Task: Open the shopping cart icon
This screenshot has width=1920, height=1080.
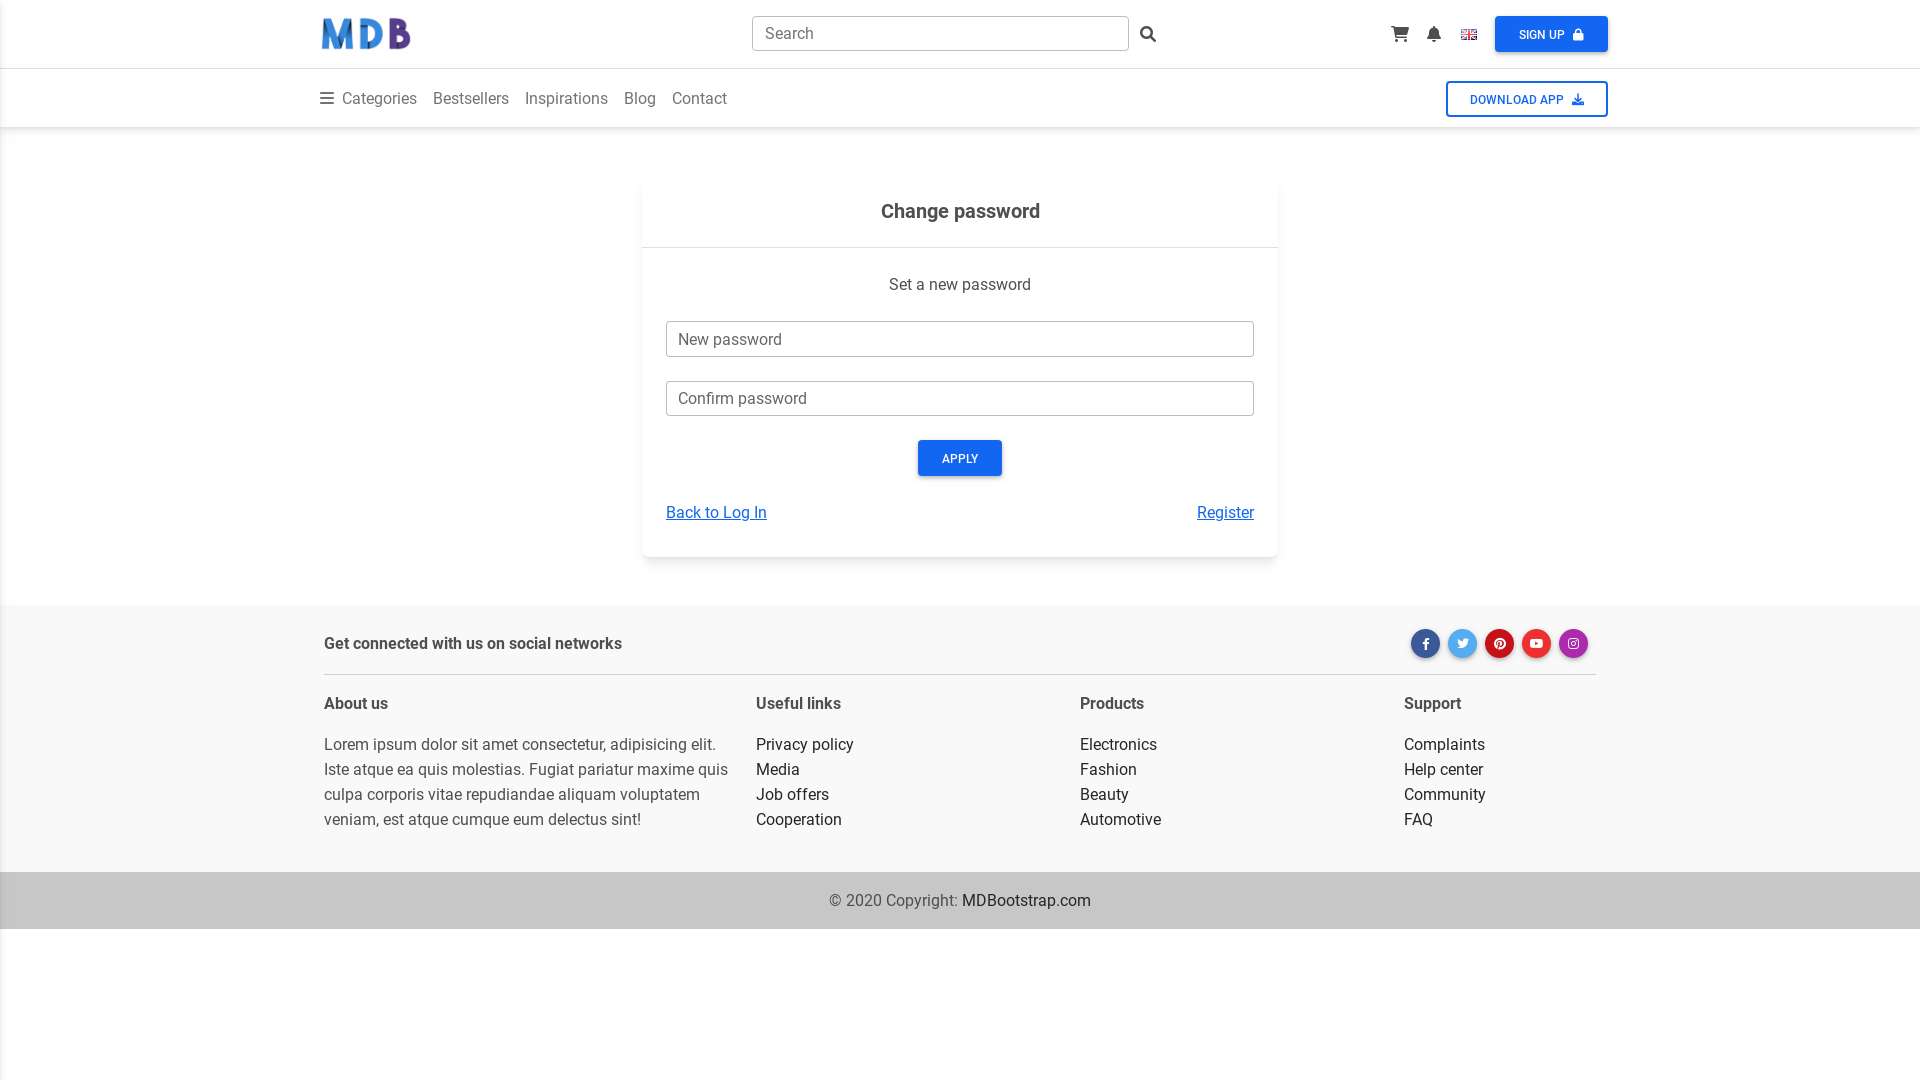Action: (1398, 33)
